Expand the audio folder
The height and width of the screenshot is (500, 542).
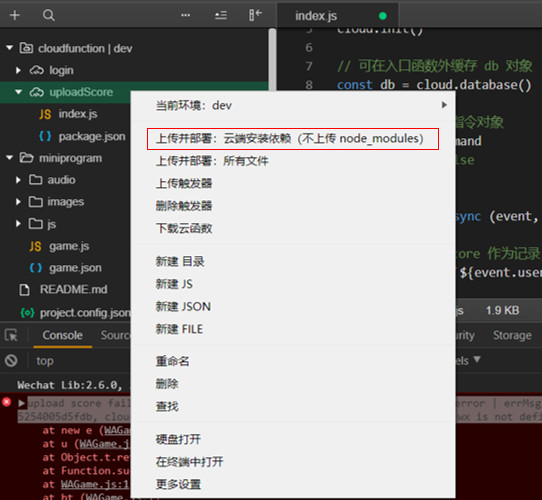coord(18,180)
